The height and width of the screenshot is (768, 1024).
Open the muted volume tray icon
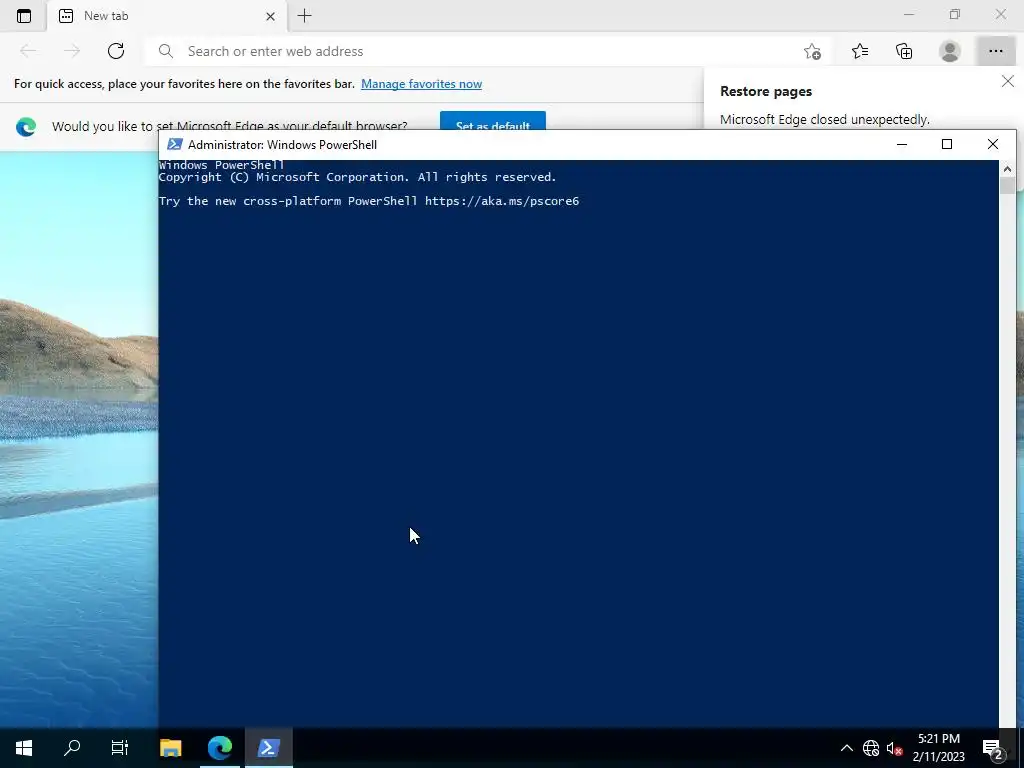point(895,748)
